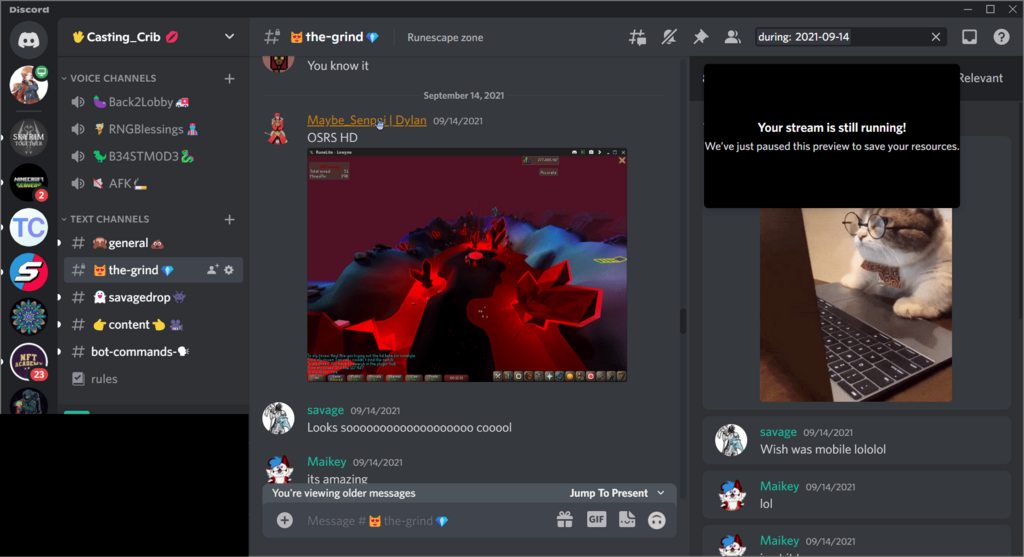Click savage username in chat
Screen dimensions: 1024x557
tap(325, 410)
